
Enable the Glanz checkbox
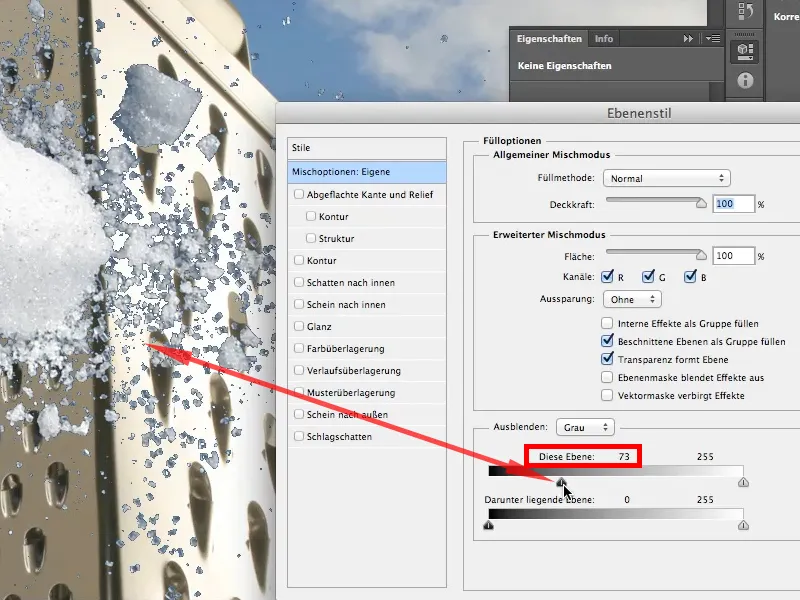299,326
